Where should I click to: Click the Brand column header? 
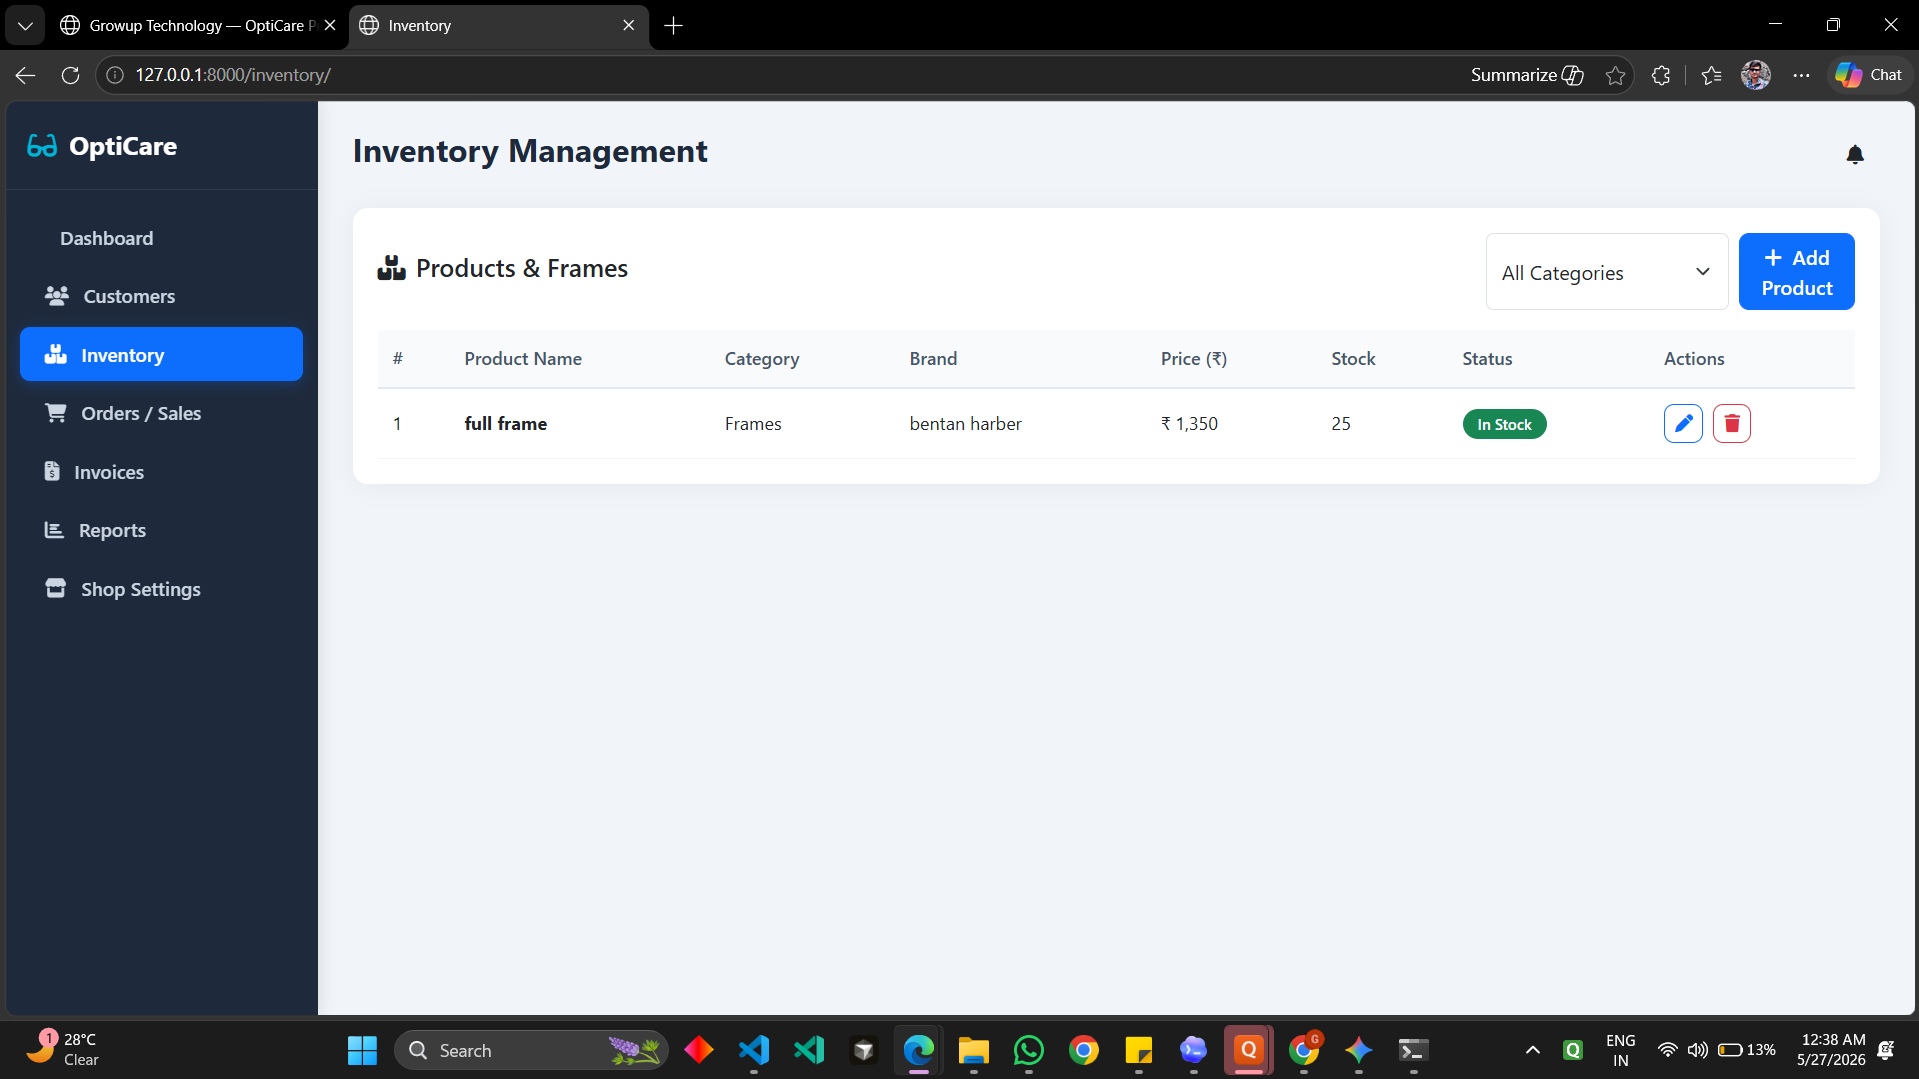pyautogui.click(x=933, y=358)
